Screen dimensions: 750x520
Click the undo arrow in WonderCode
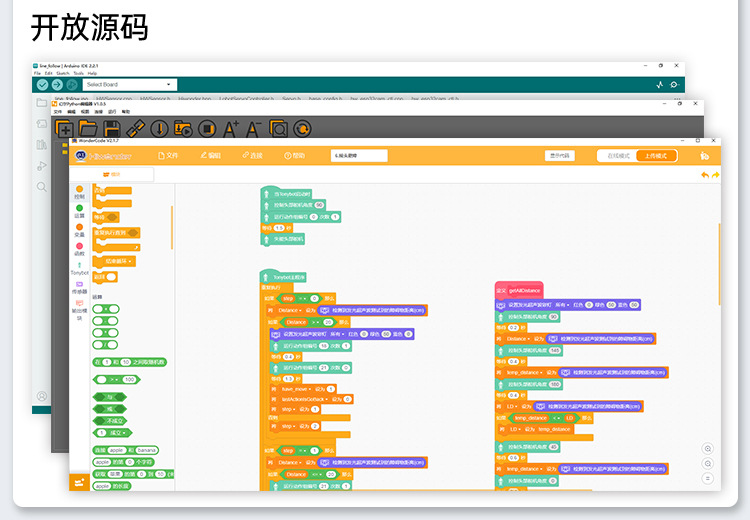[705, 175]
